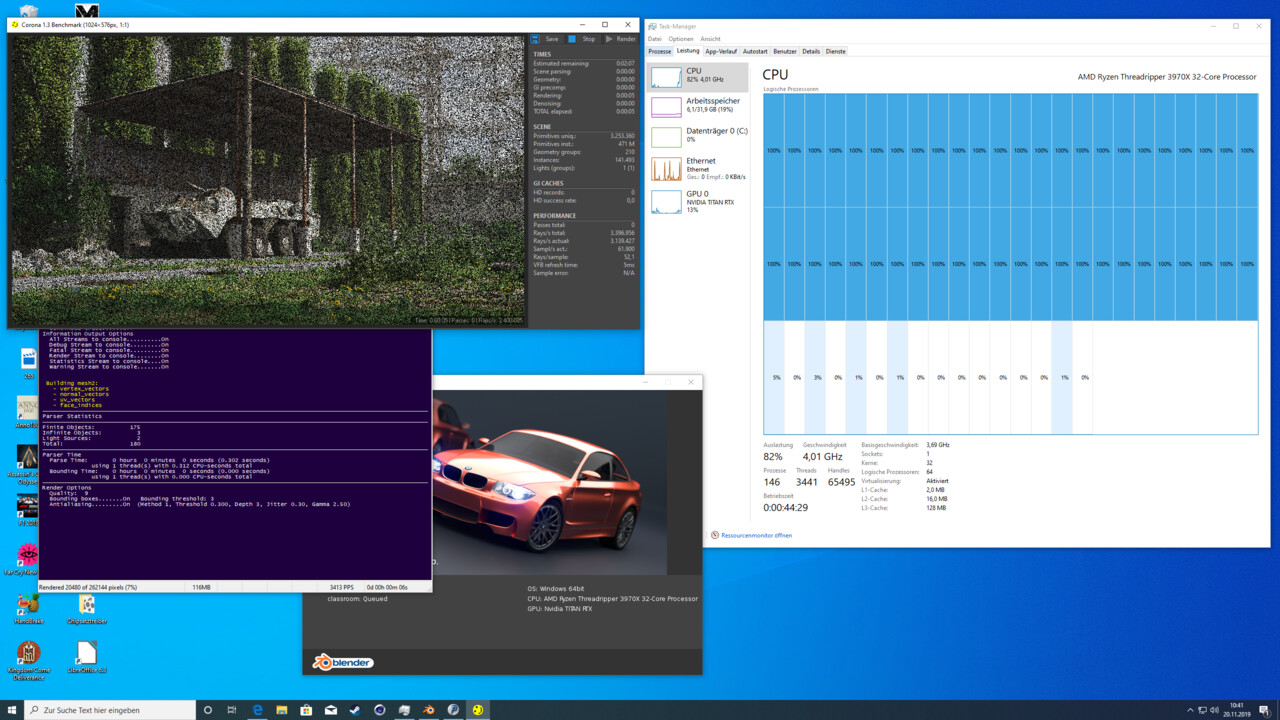Select the 265 video file desktop icon
1280x720 pixels.
pos(29,362)
